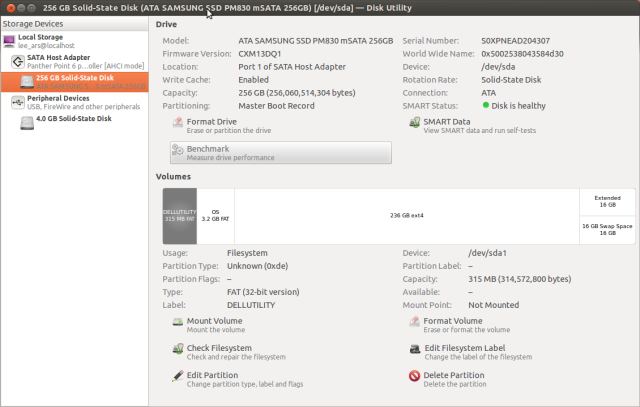Image resolution: width=640 pixels, height=407 pixels.
Task: Click the Local Storage computer icon
Action: pos(9,41)
